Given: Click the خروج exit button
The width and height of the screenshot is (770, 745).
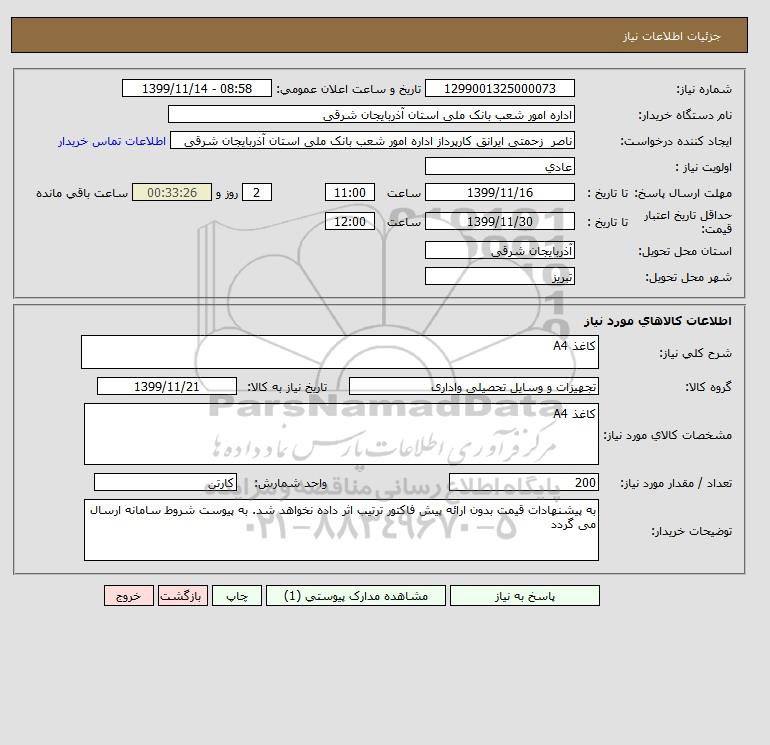Looking at the screenshot, I should (129, 596).
